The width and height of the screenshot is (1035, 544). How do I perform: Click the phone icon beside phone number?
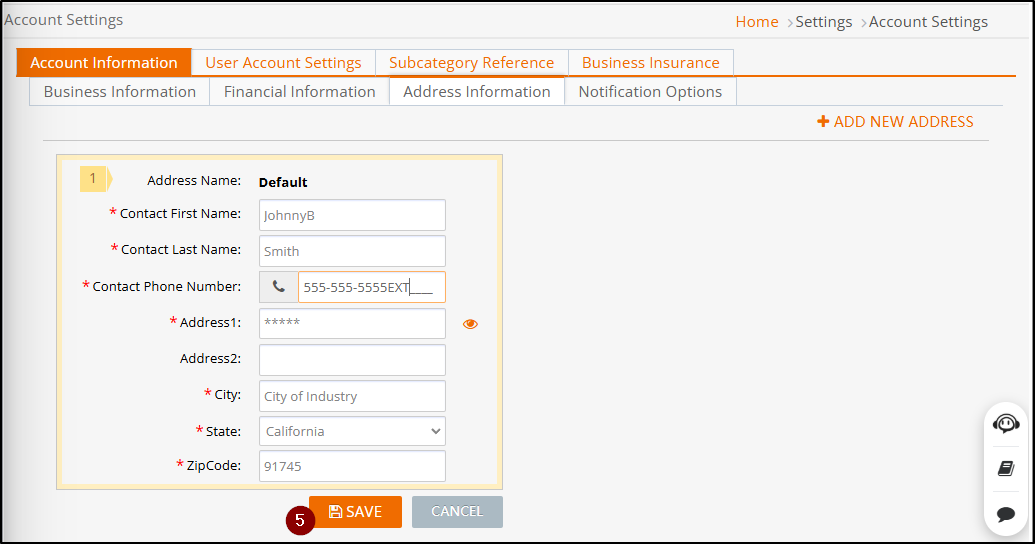(279, 287)
